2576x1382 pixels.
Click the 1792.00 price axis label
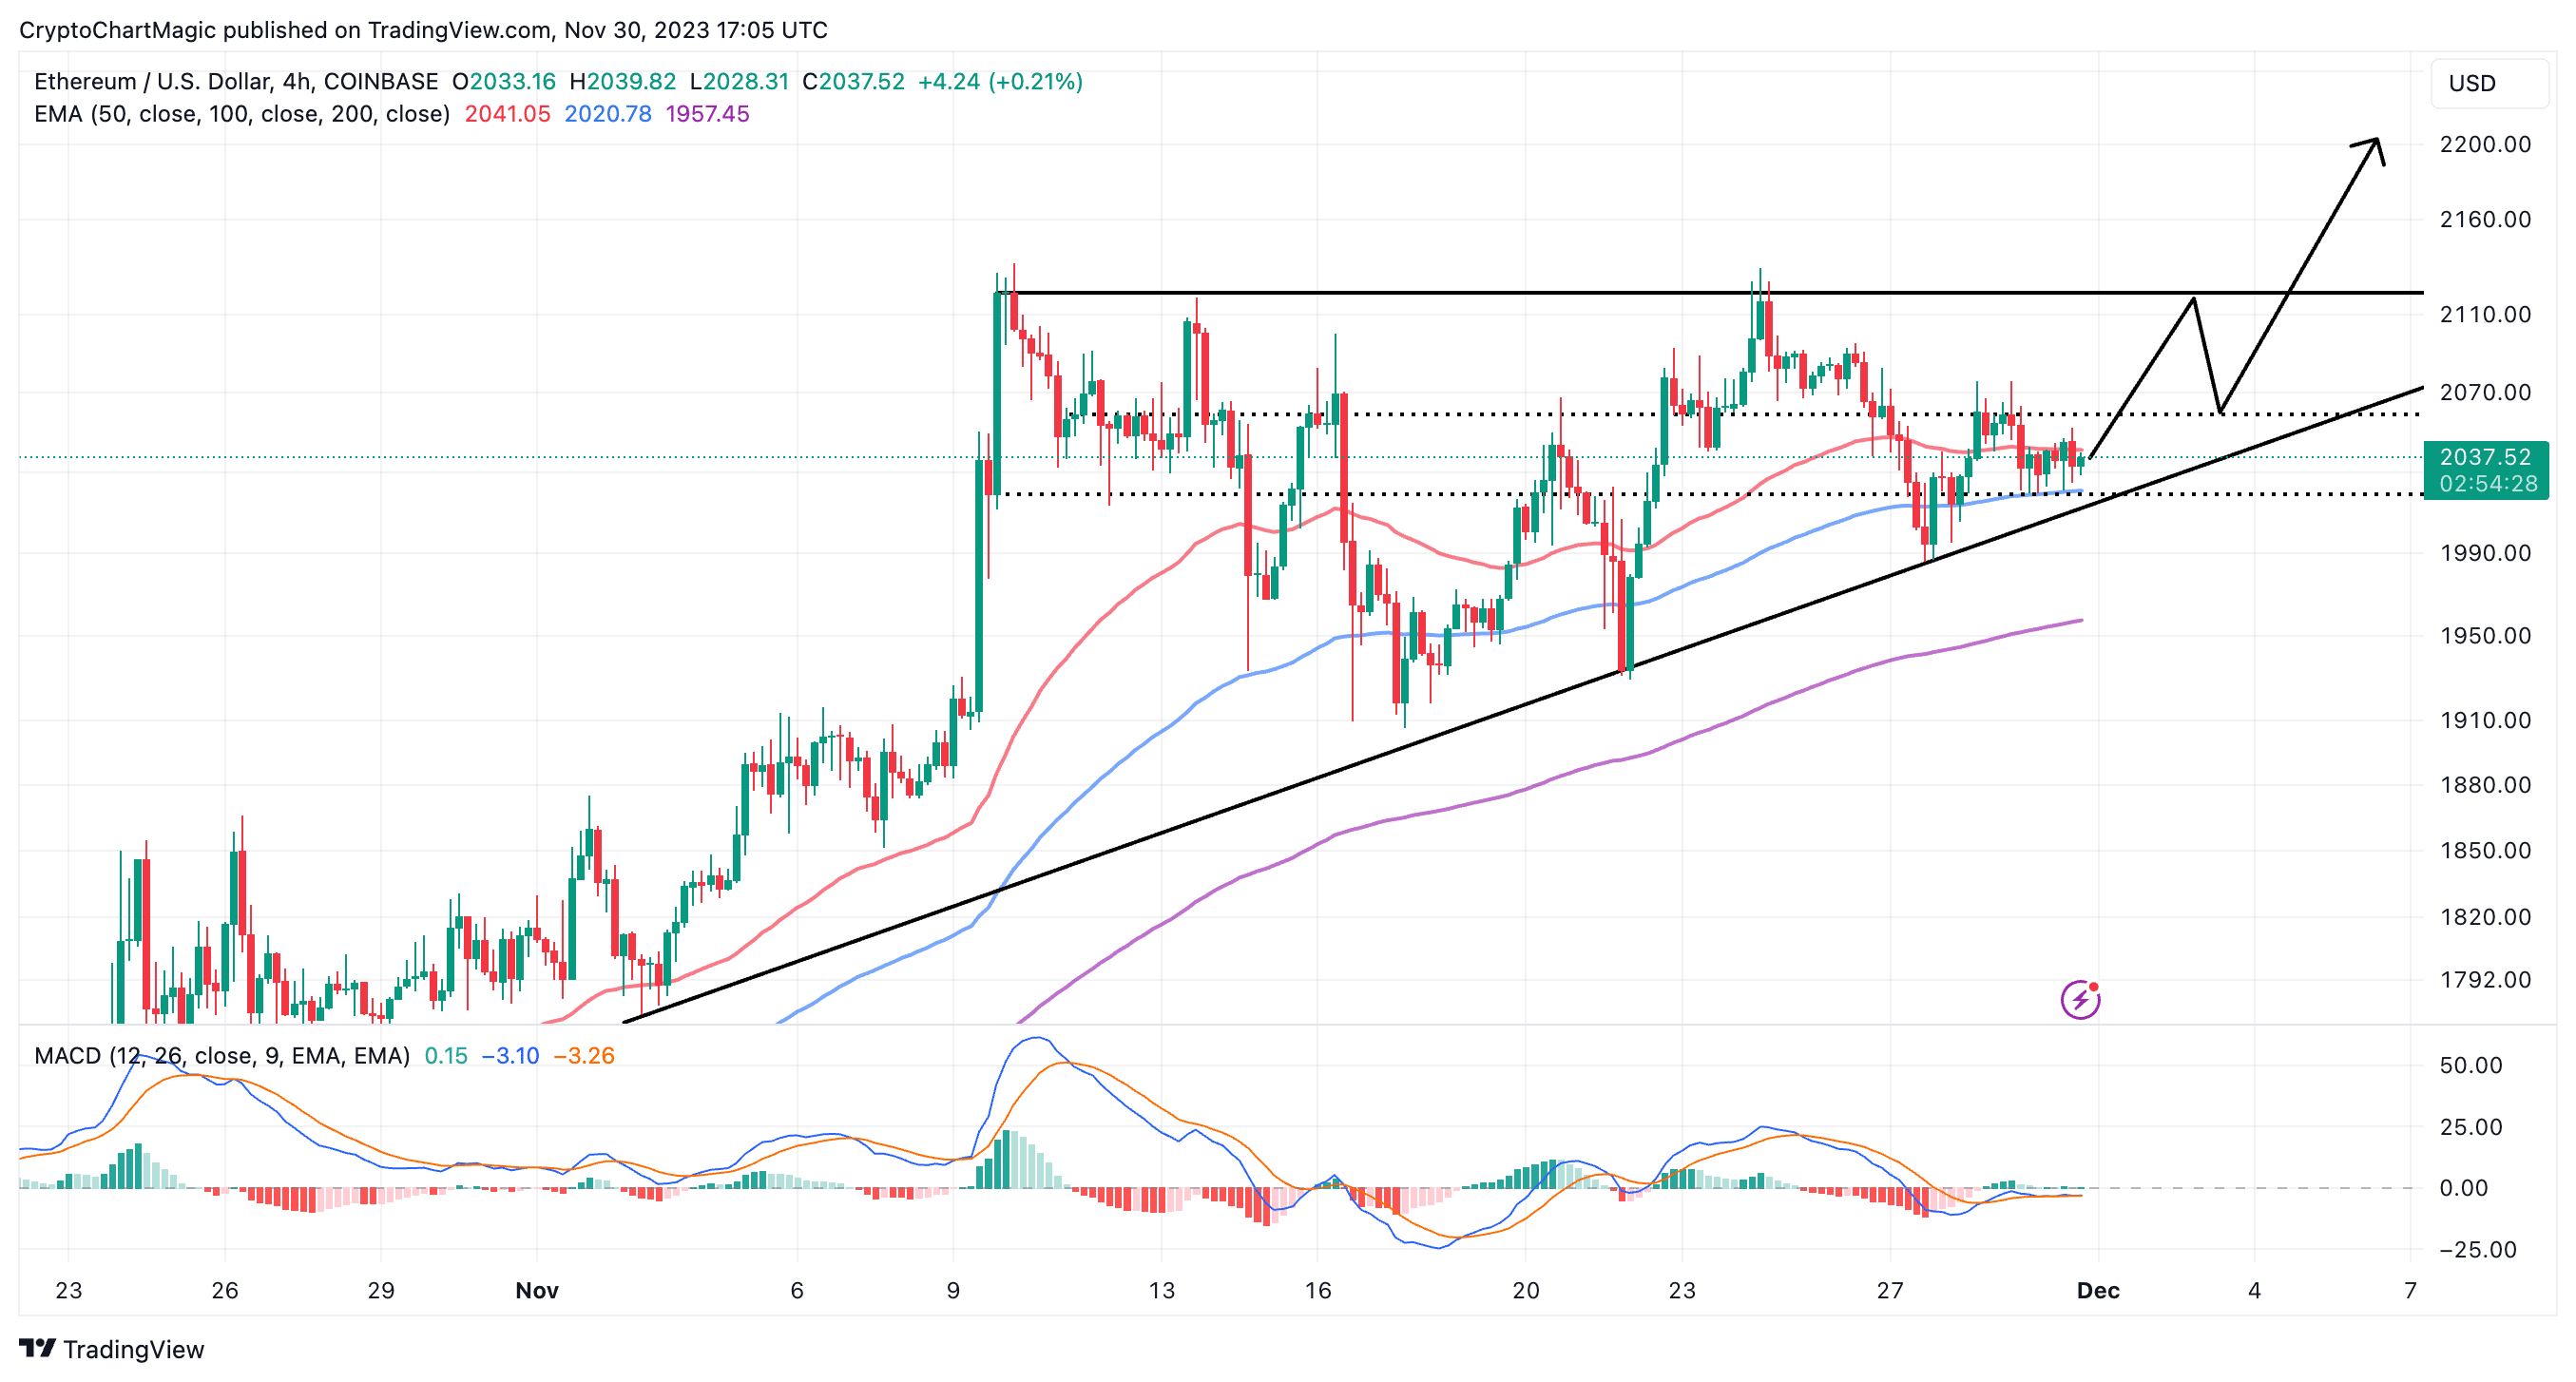2485,979
